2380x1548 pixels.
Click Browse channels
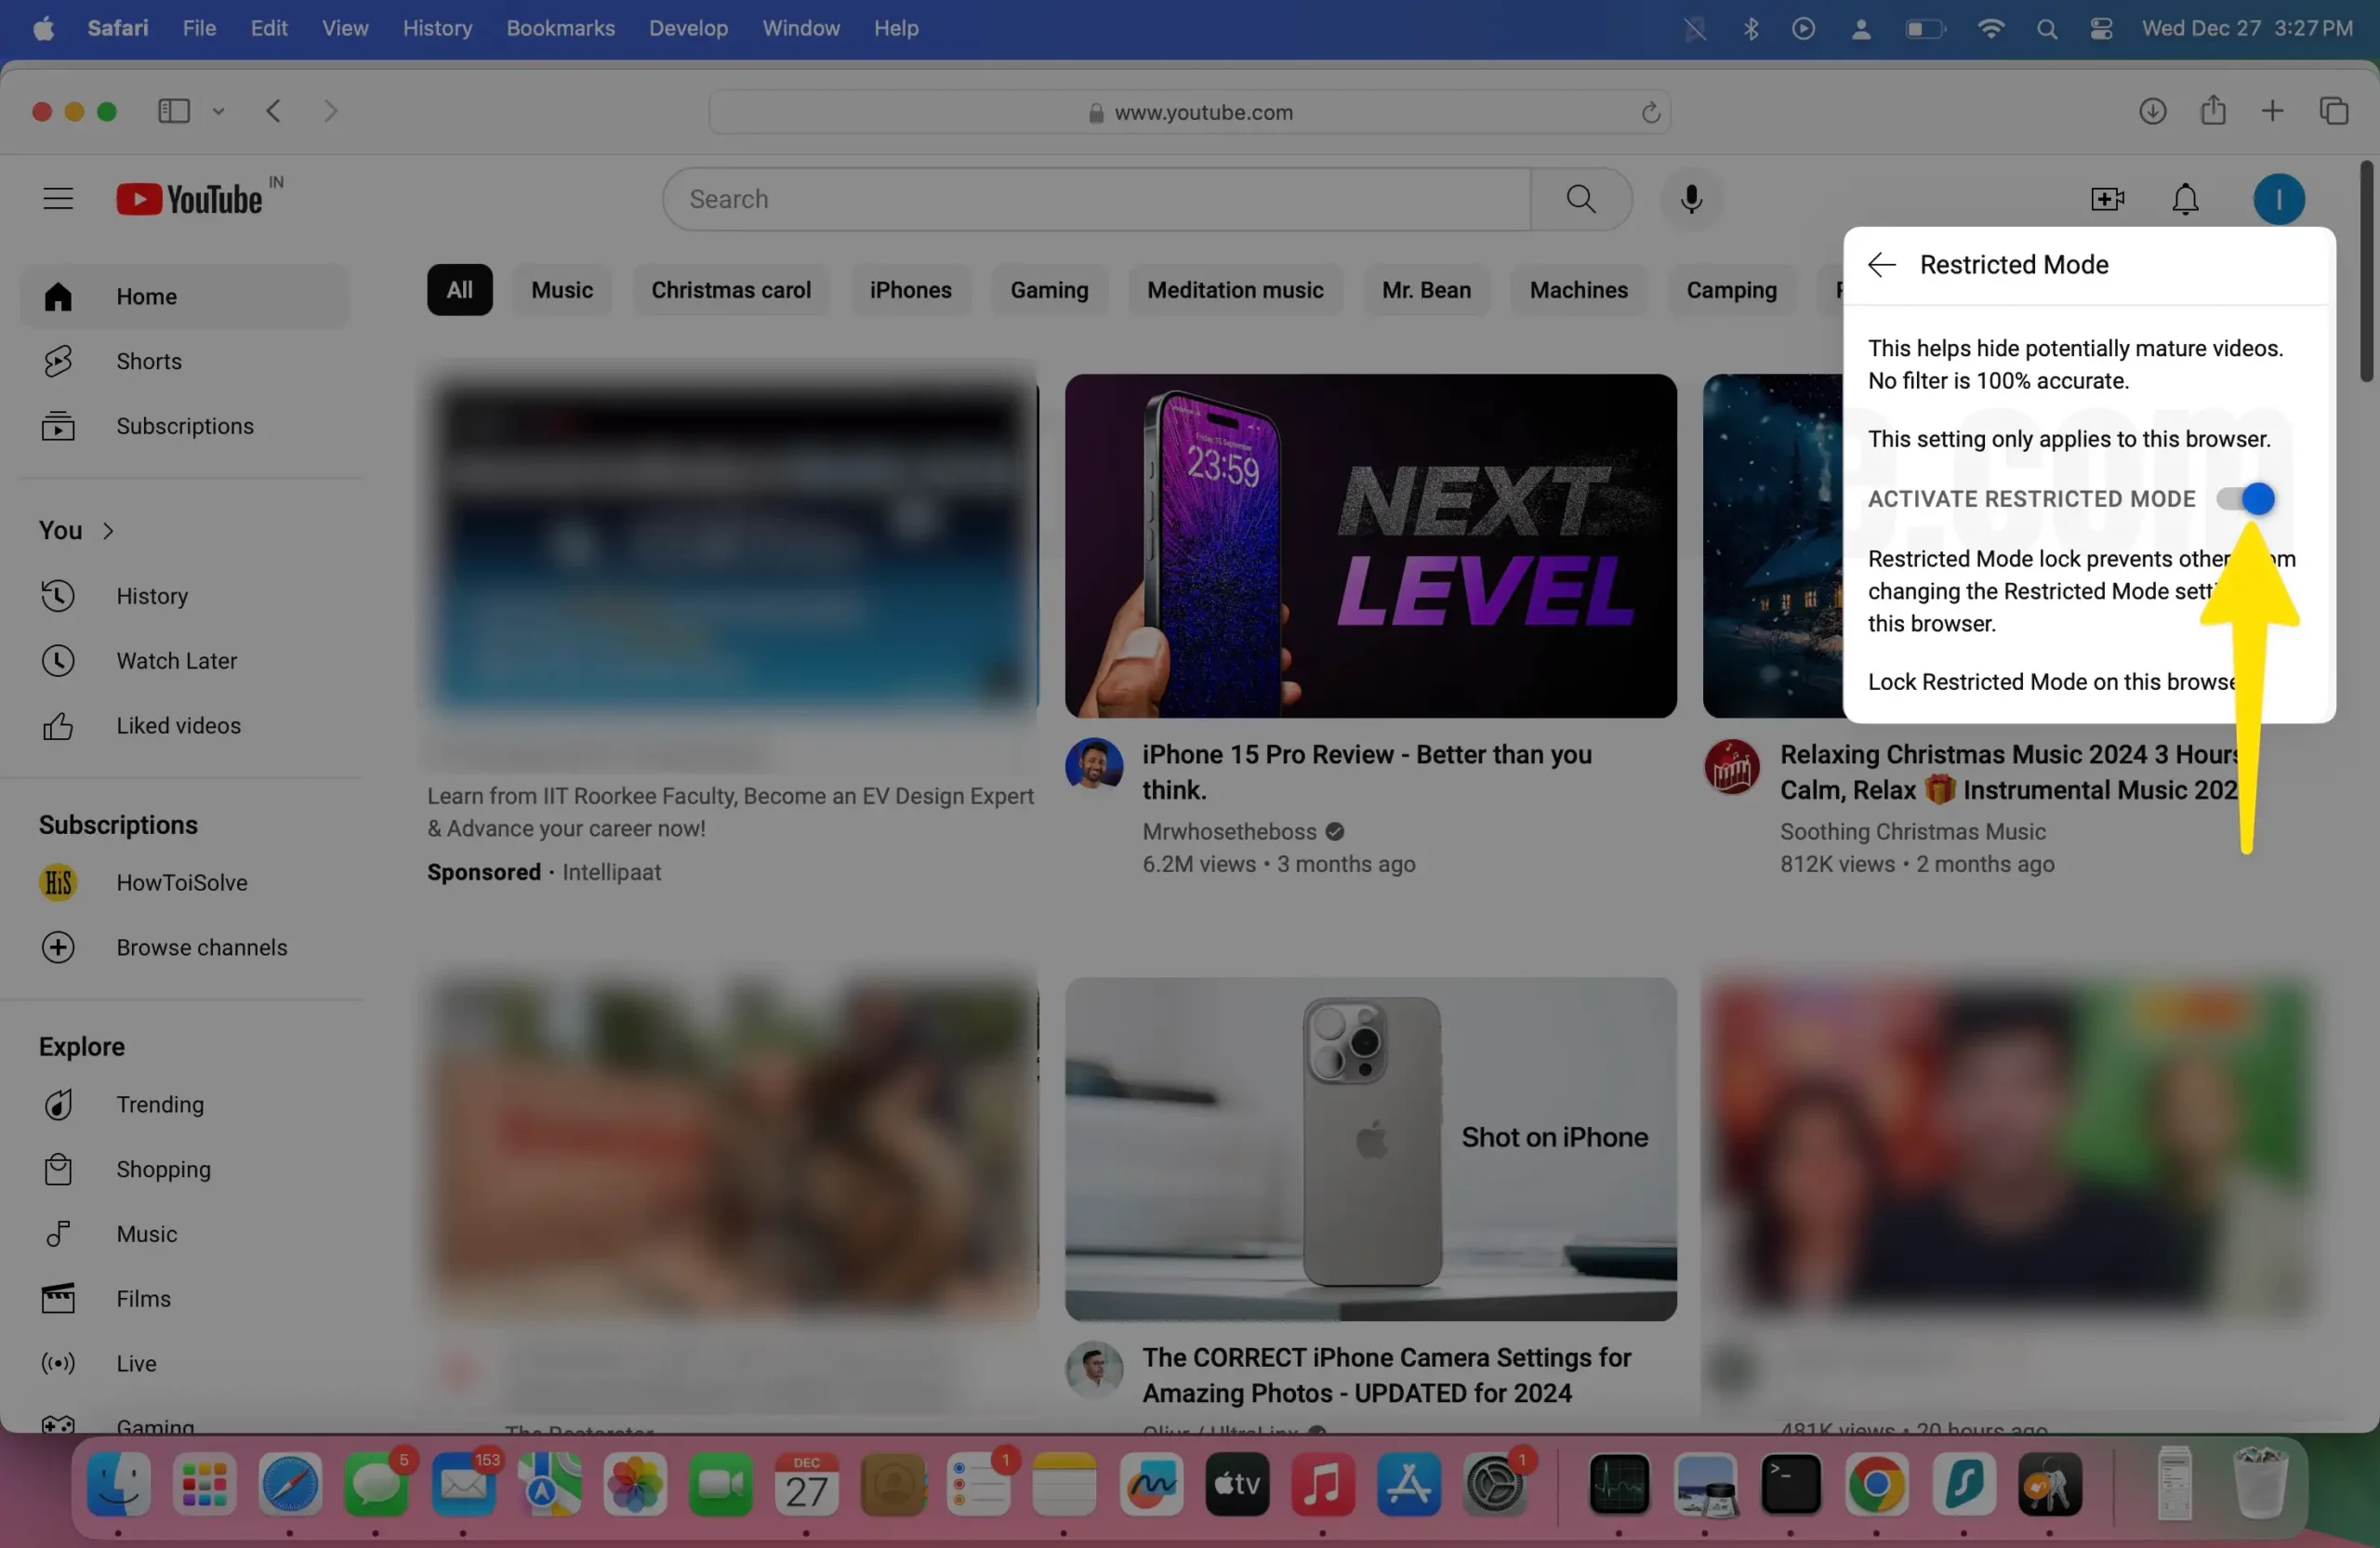tap(202, 947)
